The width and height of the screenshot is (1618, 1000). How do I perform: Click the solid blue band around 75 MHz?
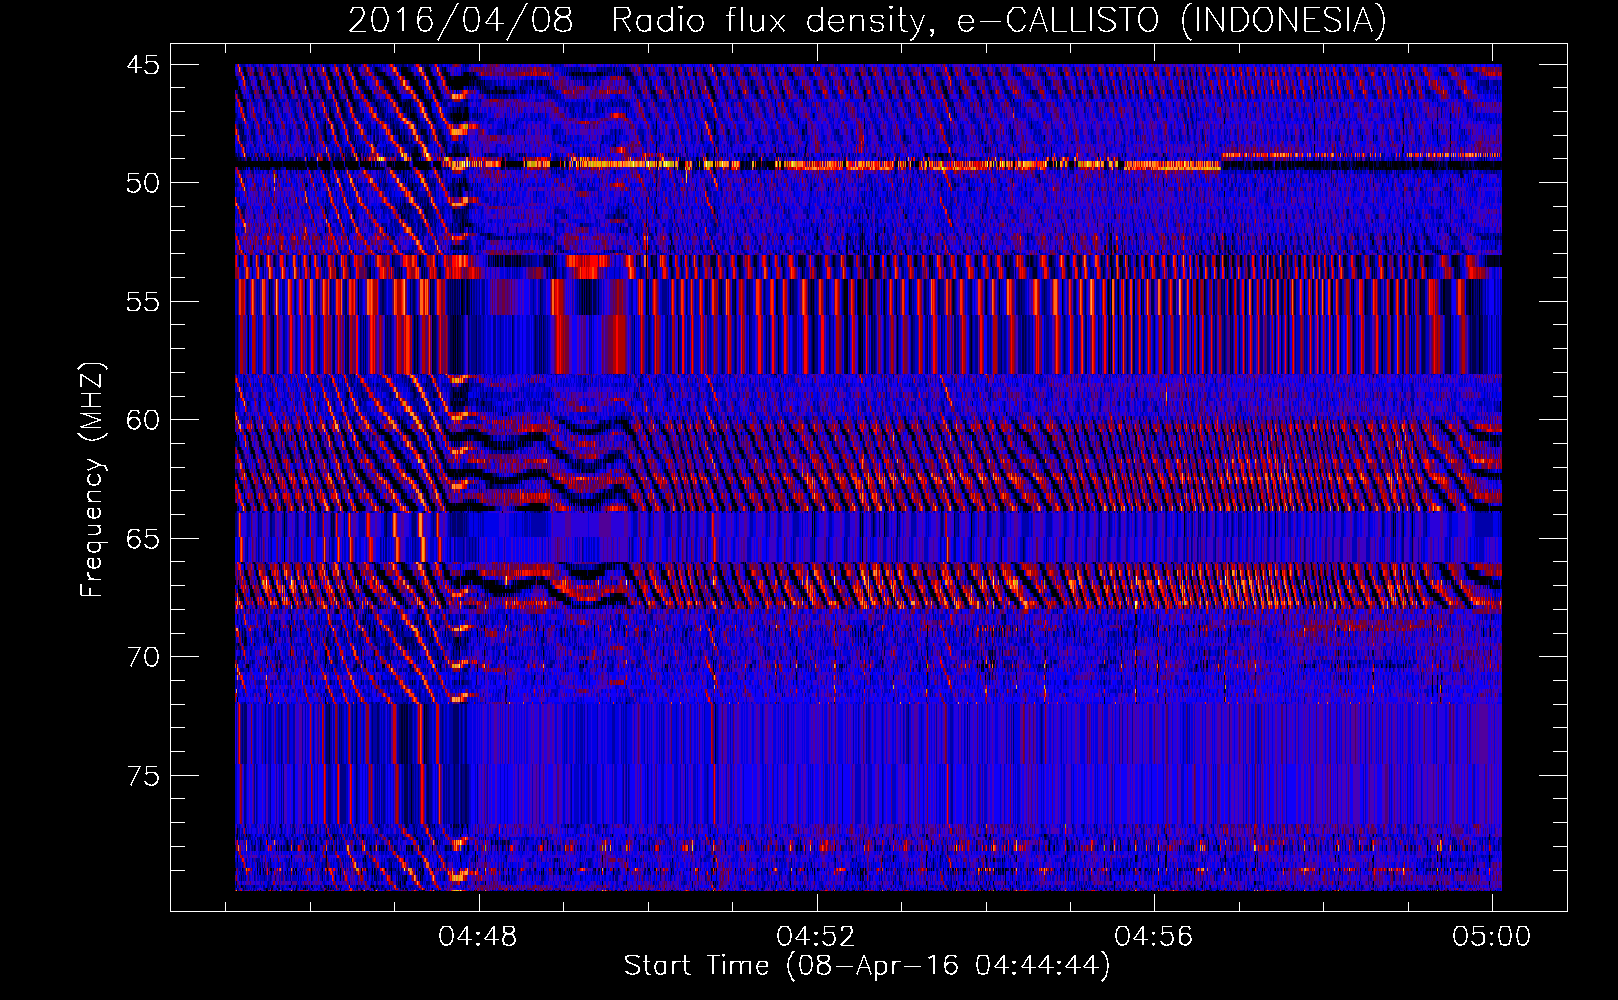868,763
